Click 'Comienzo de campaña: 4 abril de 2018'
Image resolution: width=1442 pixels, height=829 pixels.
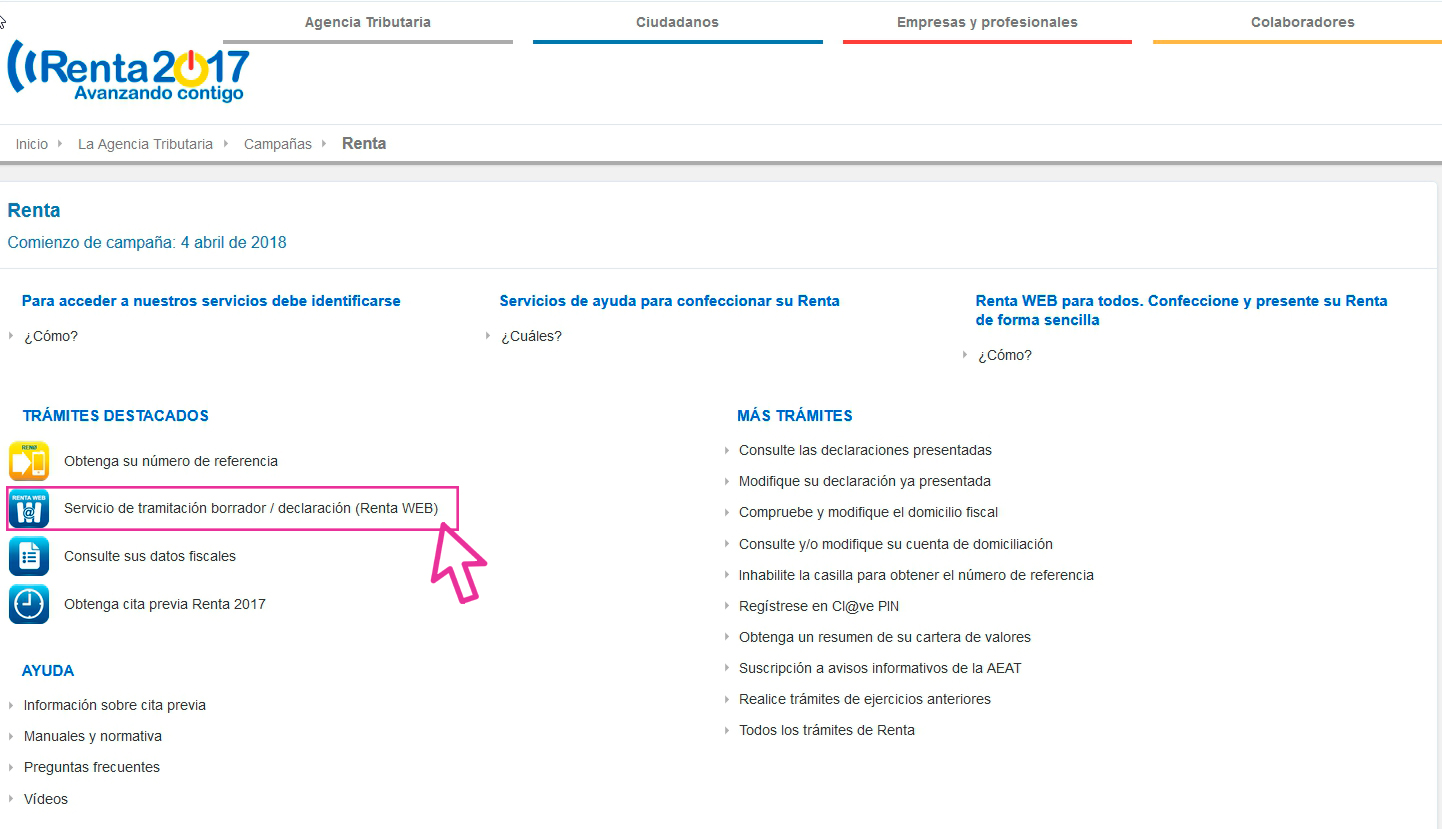click(x=147, y=242)
